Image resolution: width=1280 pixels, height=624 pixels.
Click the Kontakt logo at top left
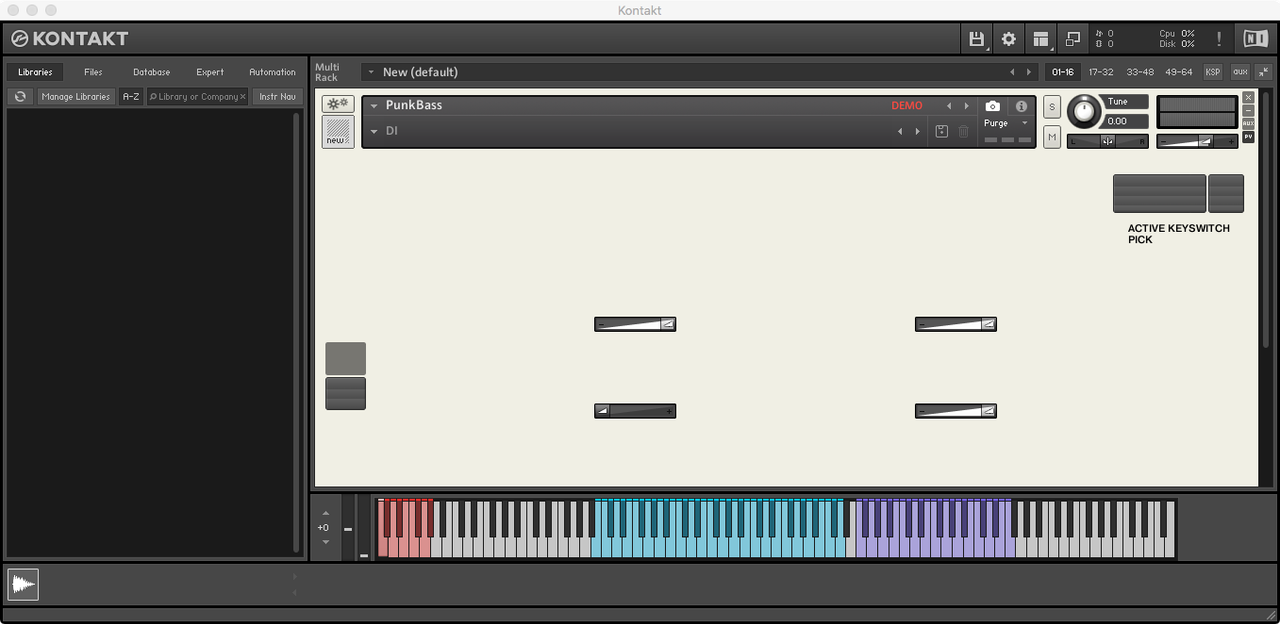click(x=70, y=39)
